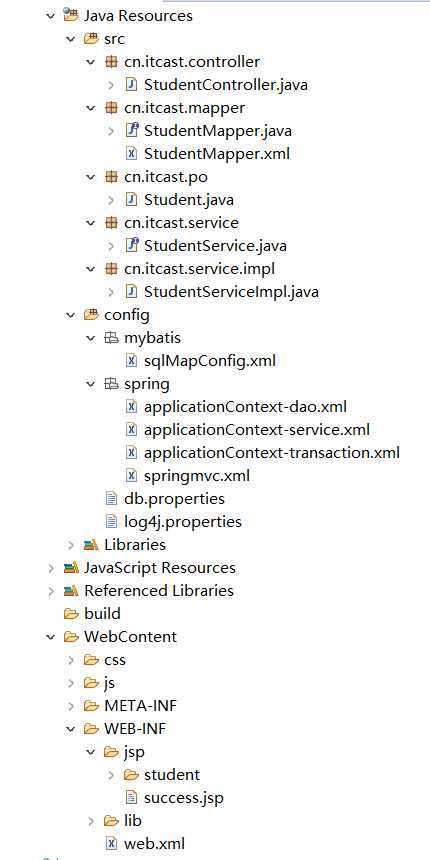
Task: Collapse the src source folder
Action: pyautogui.click(x=71, y=39)
